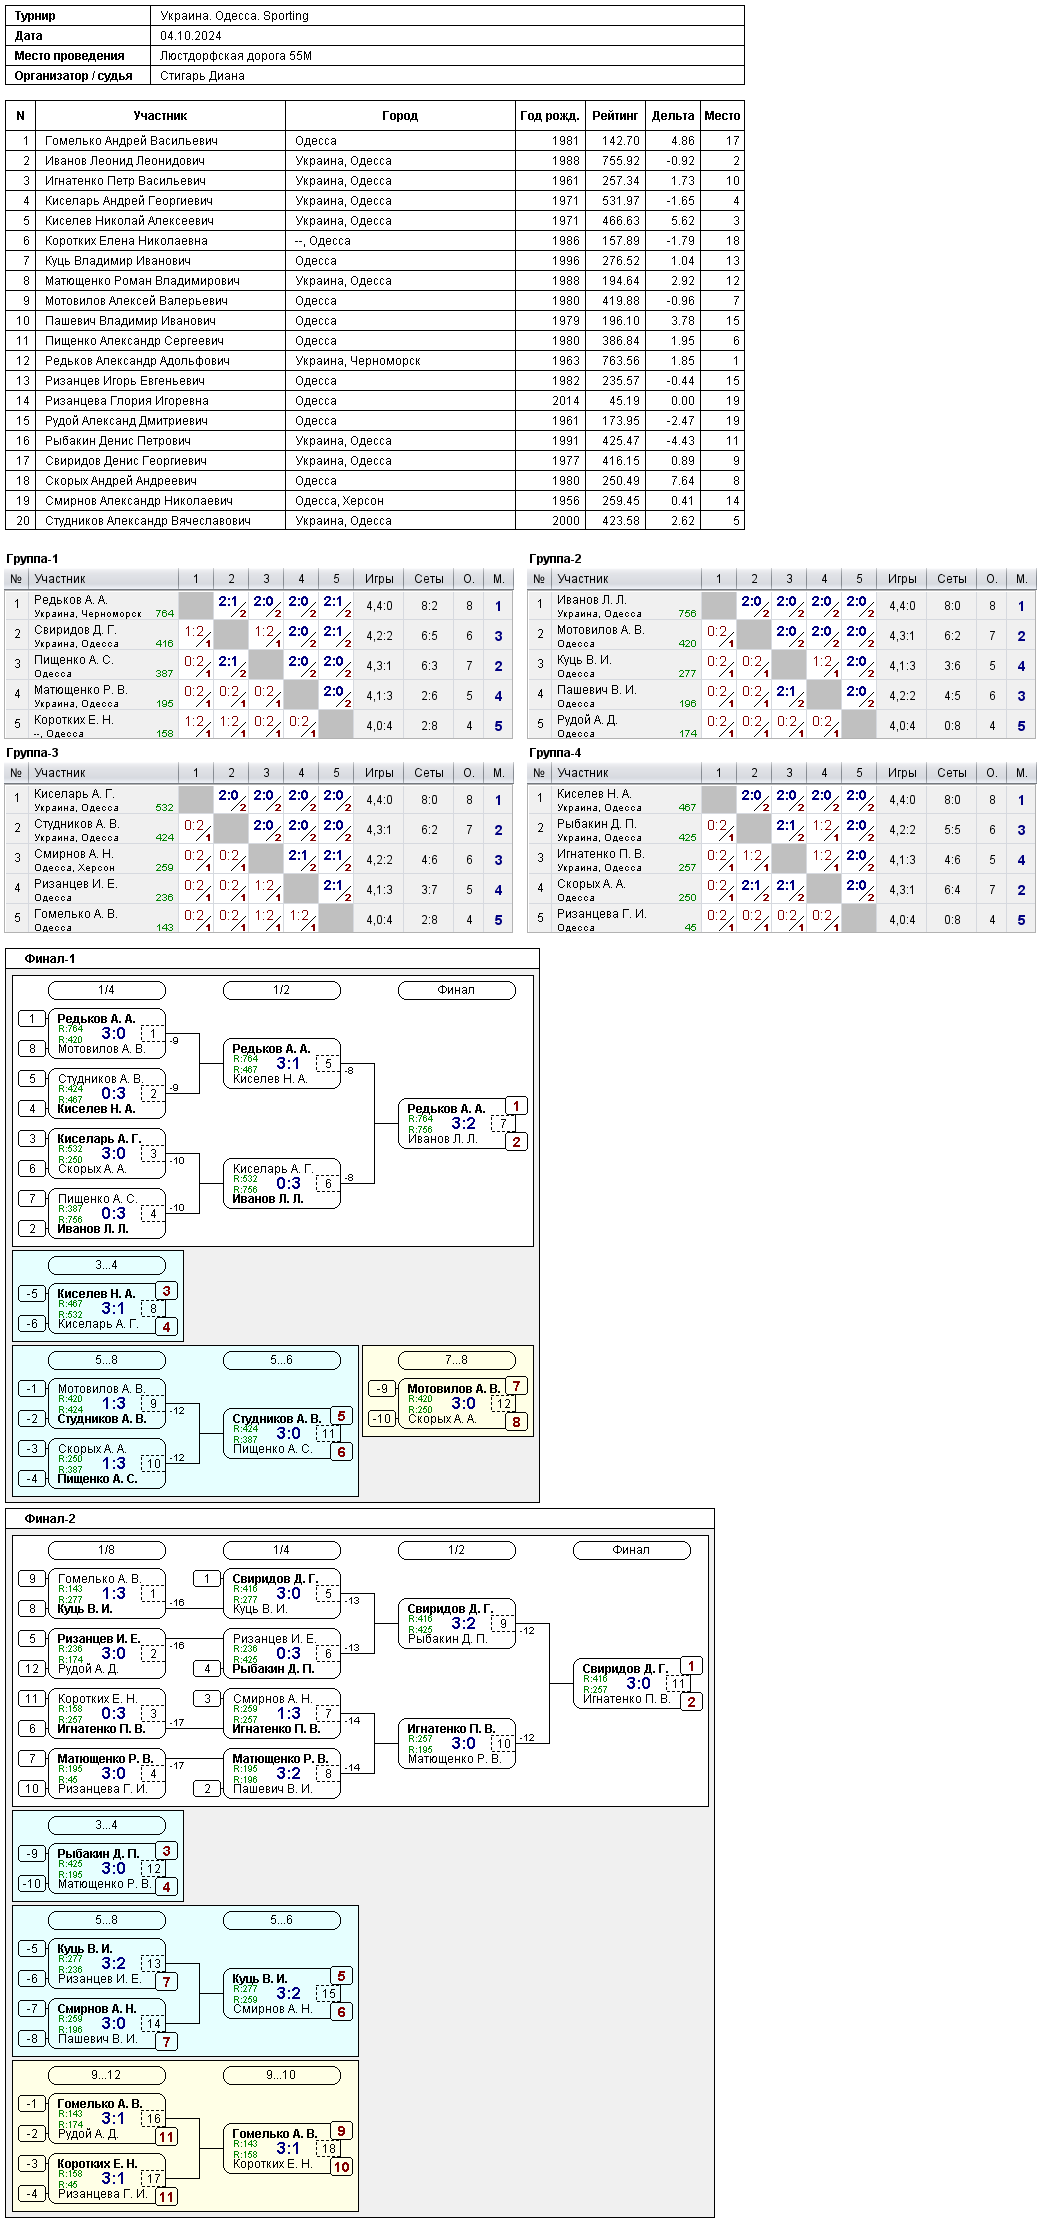This screenshot has width=1046, height=2223.
Task: Open the match Мотовилов vs Скорых for 7th place
Action: coord(456,1404)
